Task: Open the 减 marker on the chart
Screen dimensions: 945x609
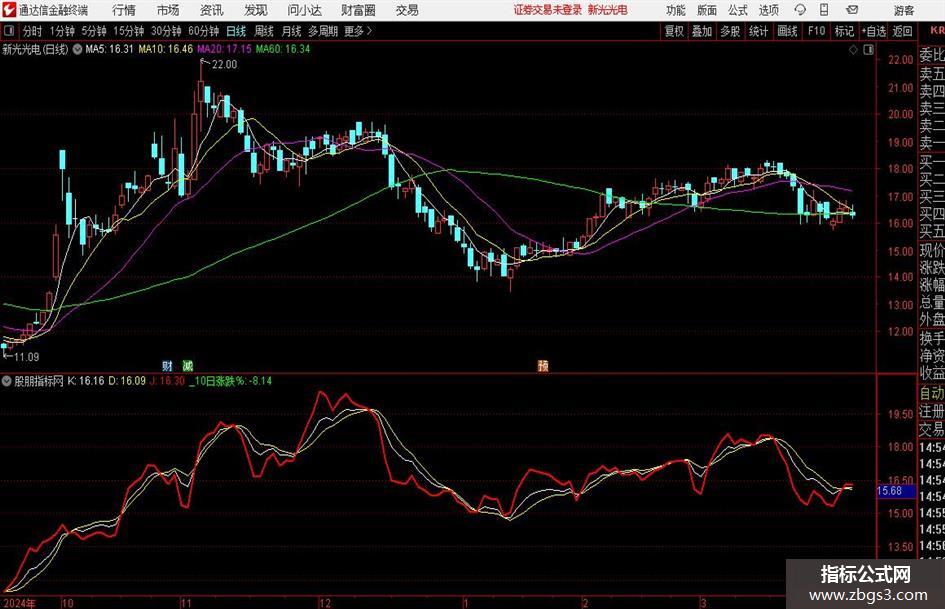Action: click(187, 365)
